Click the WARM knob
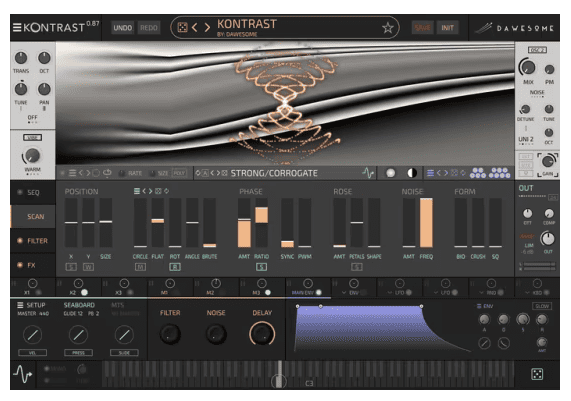 coord(32,156)
